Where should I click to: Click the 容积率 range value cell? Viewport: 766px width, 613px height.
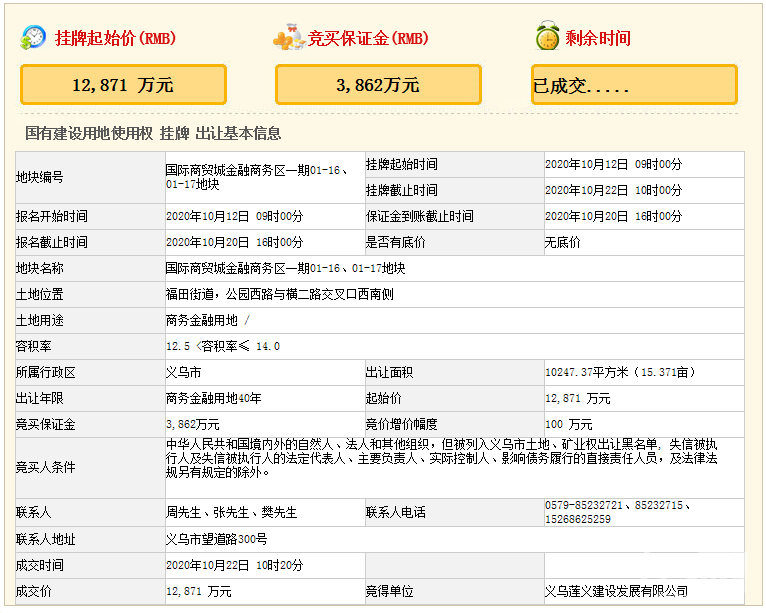[x=223, y=346]
